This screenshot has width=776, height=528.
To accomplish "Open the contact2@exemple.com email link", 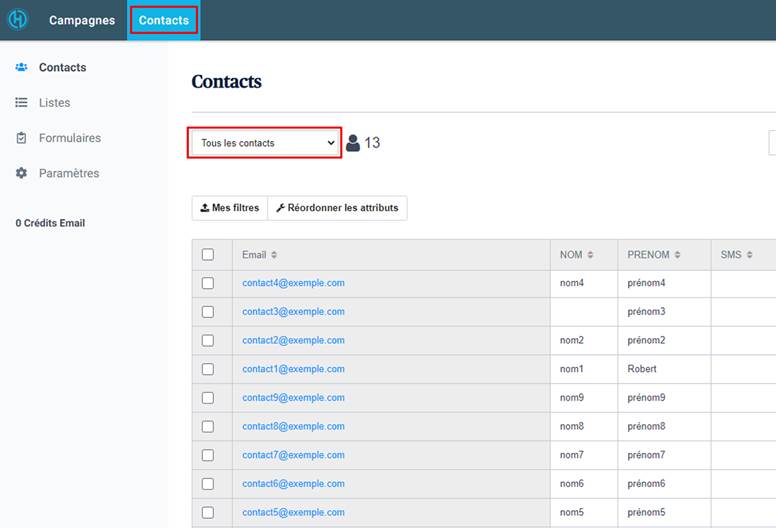I will tap(293, 340).
